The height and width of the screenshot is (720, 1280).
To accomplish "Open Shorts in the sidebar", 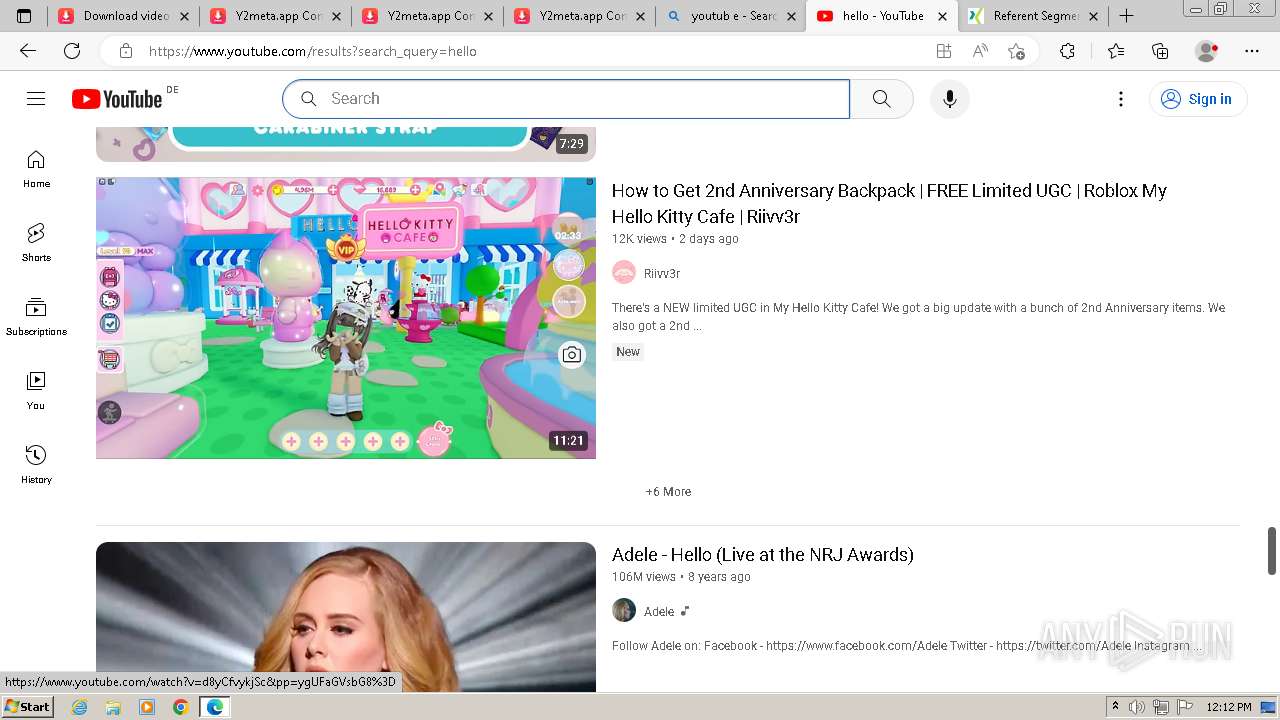I will (36, 243).
